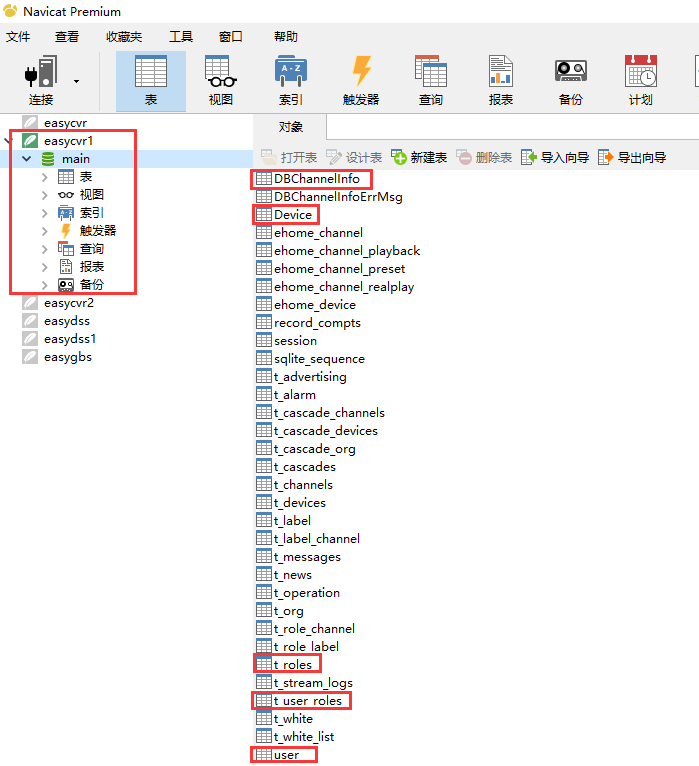This screenshot has width=699, height=766.
Task: Select the 触发器 (Trigger) toolbar icon
Action: pyautogui.click(x=361, y=81)
